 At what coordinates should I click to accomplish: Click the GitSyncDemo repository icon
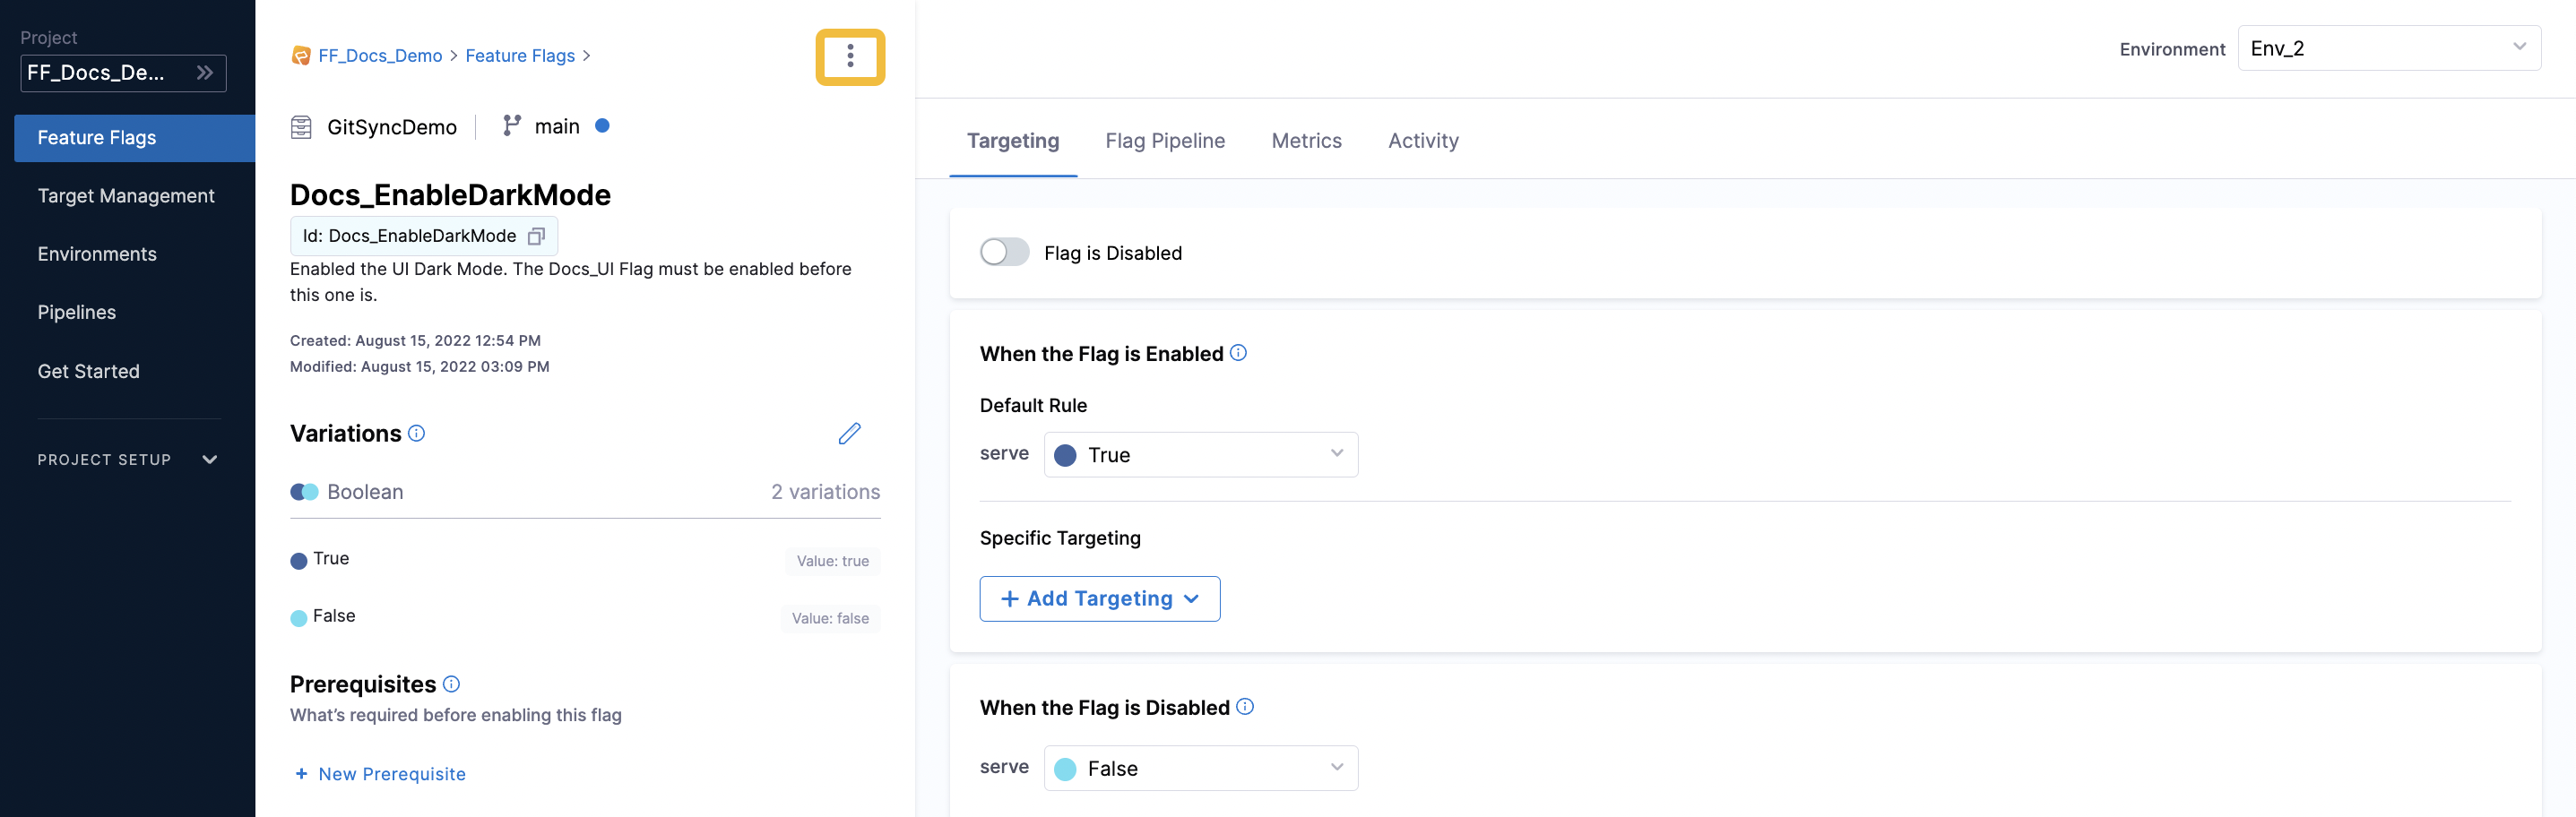301,127
